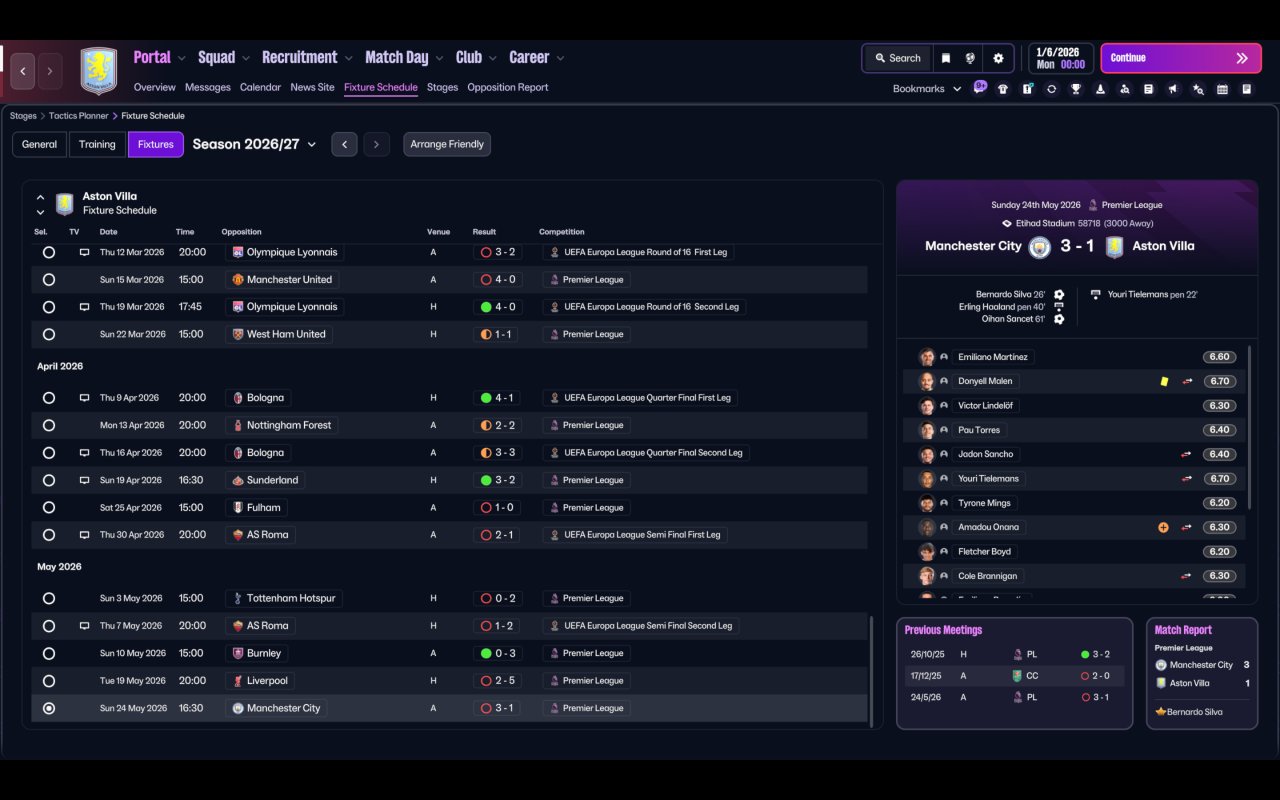Click the Continue button
This screenshot has width=1280, height=800.
1180,58
